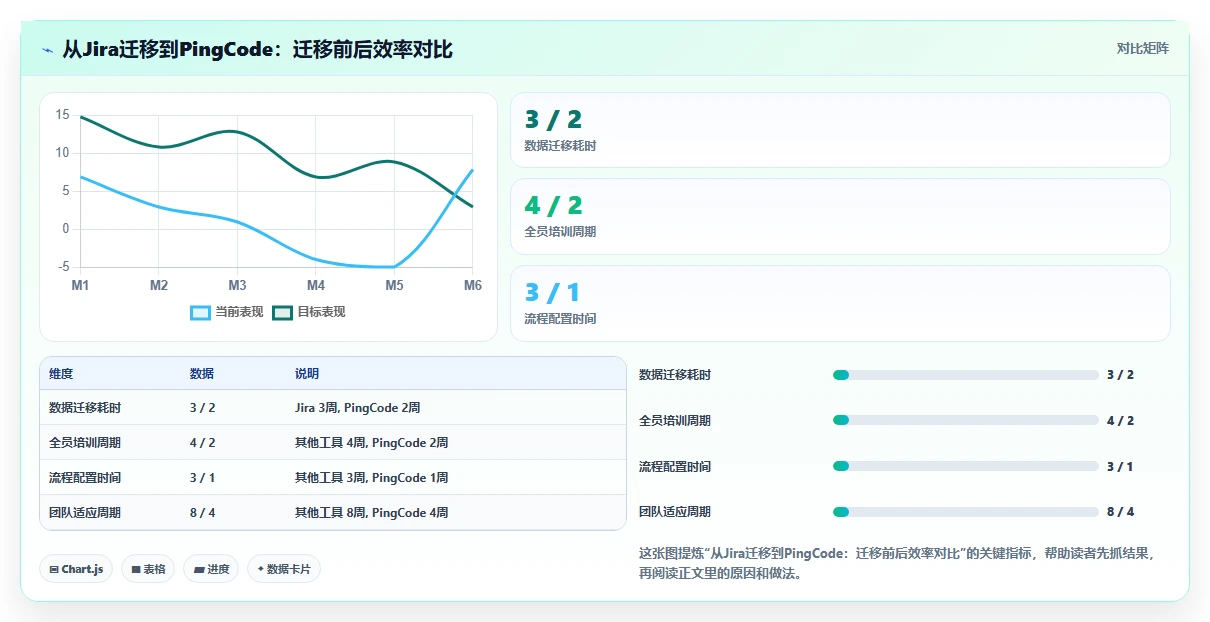
Task: Click the 数据迁移耗时 progress bar
Action: tap(965, 375)
